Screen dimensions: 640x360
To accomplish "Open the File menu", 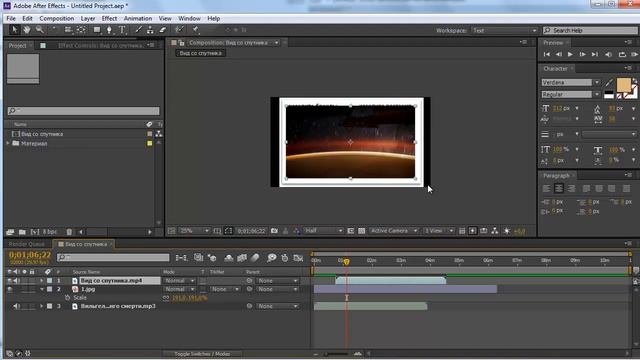I will tap(11, 18).
